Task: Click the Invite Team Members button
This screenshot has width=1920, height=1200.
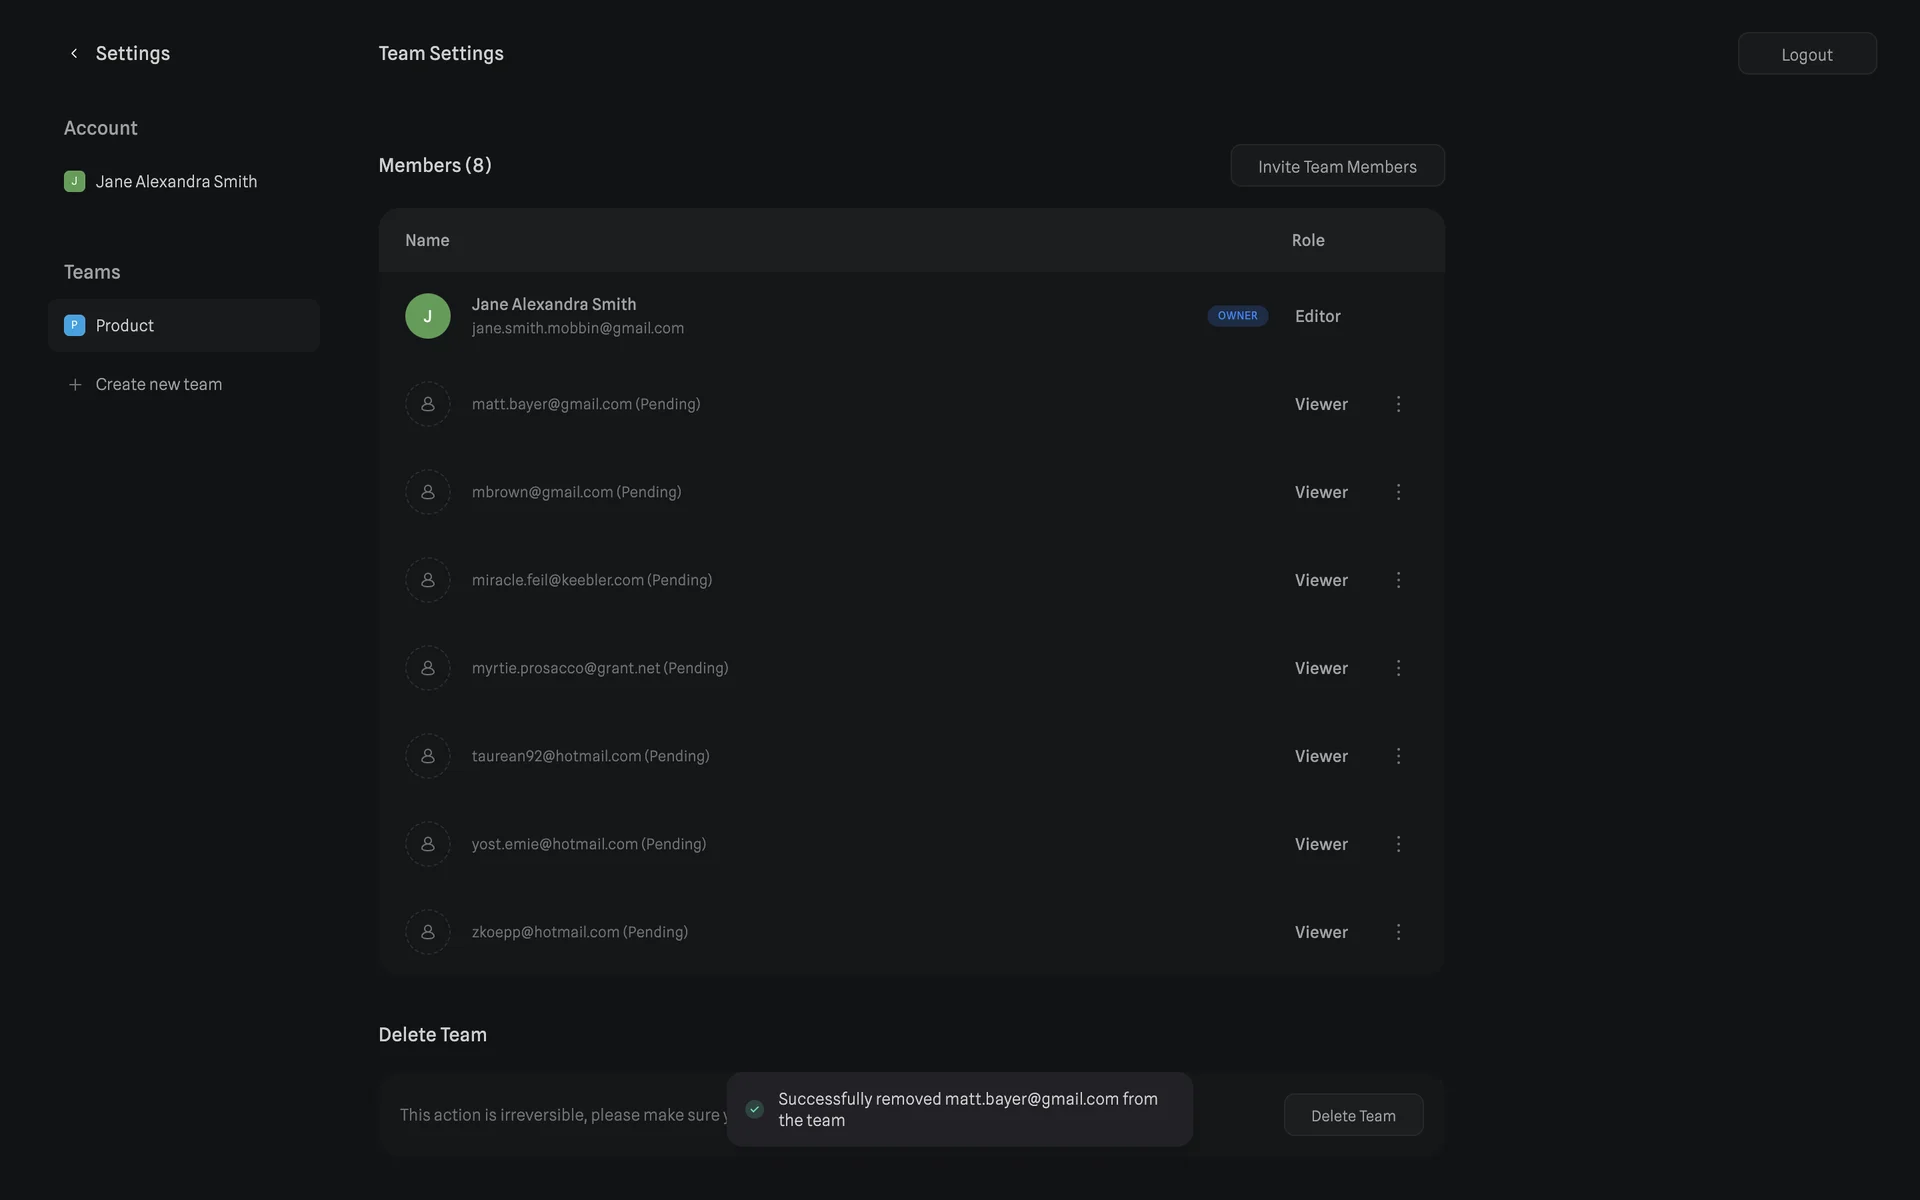Action: [x=1337, y=166]
